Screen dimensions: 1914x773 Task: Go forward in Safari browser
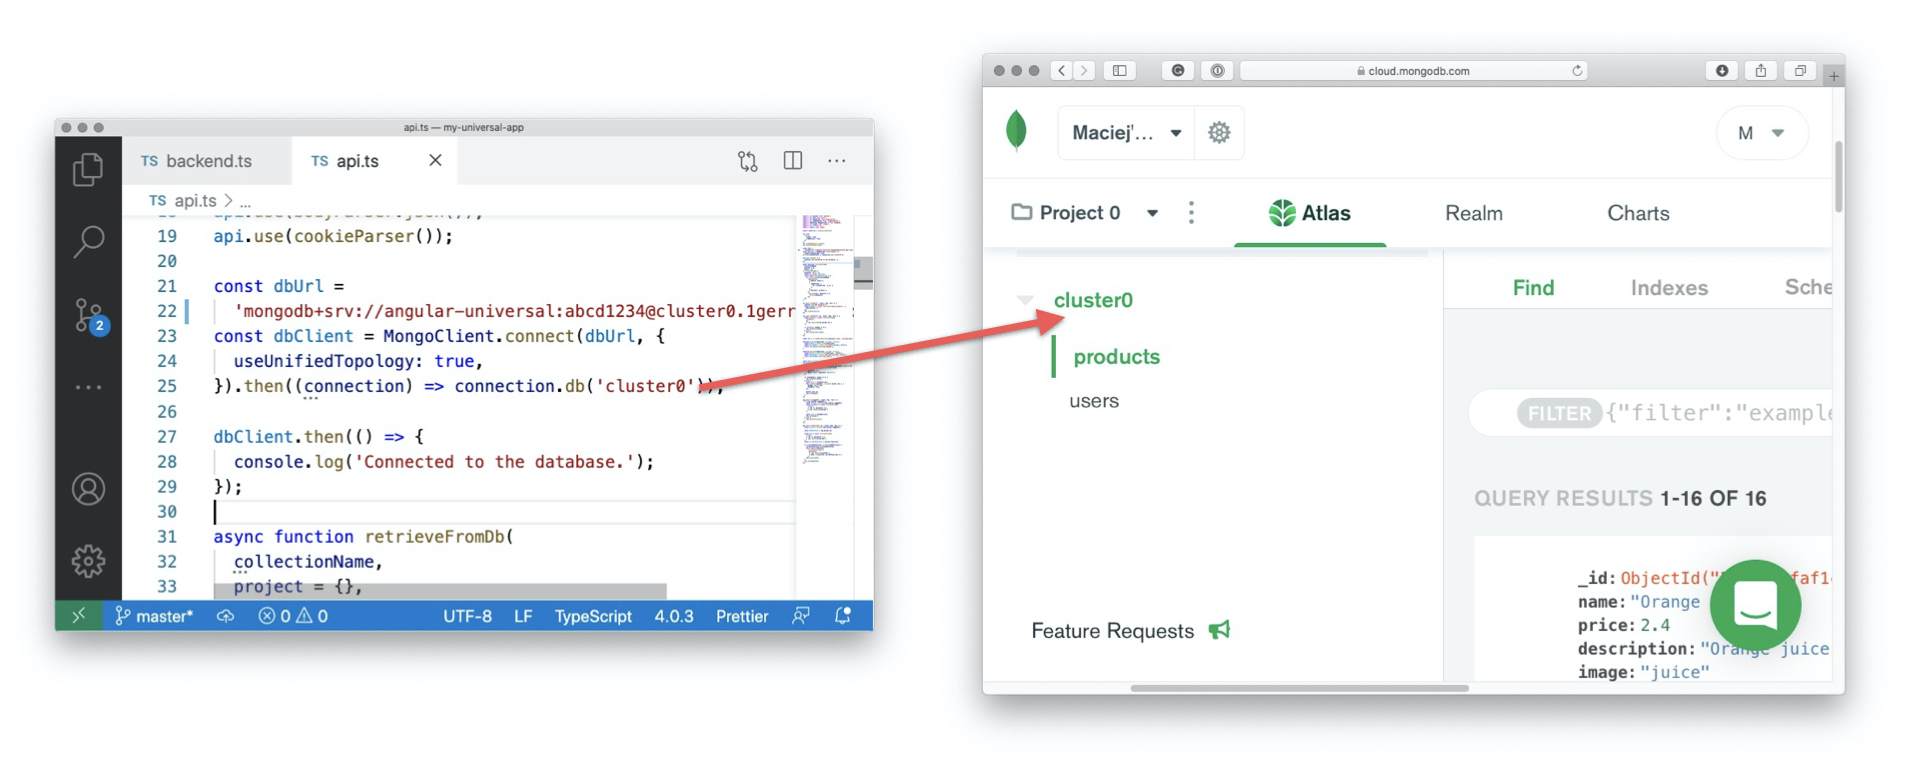pyautogui.click(x=1084, y=71)
